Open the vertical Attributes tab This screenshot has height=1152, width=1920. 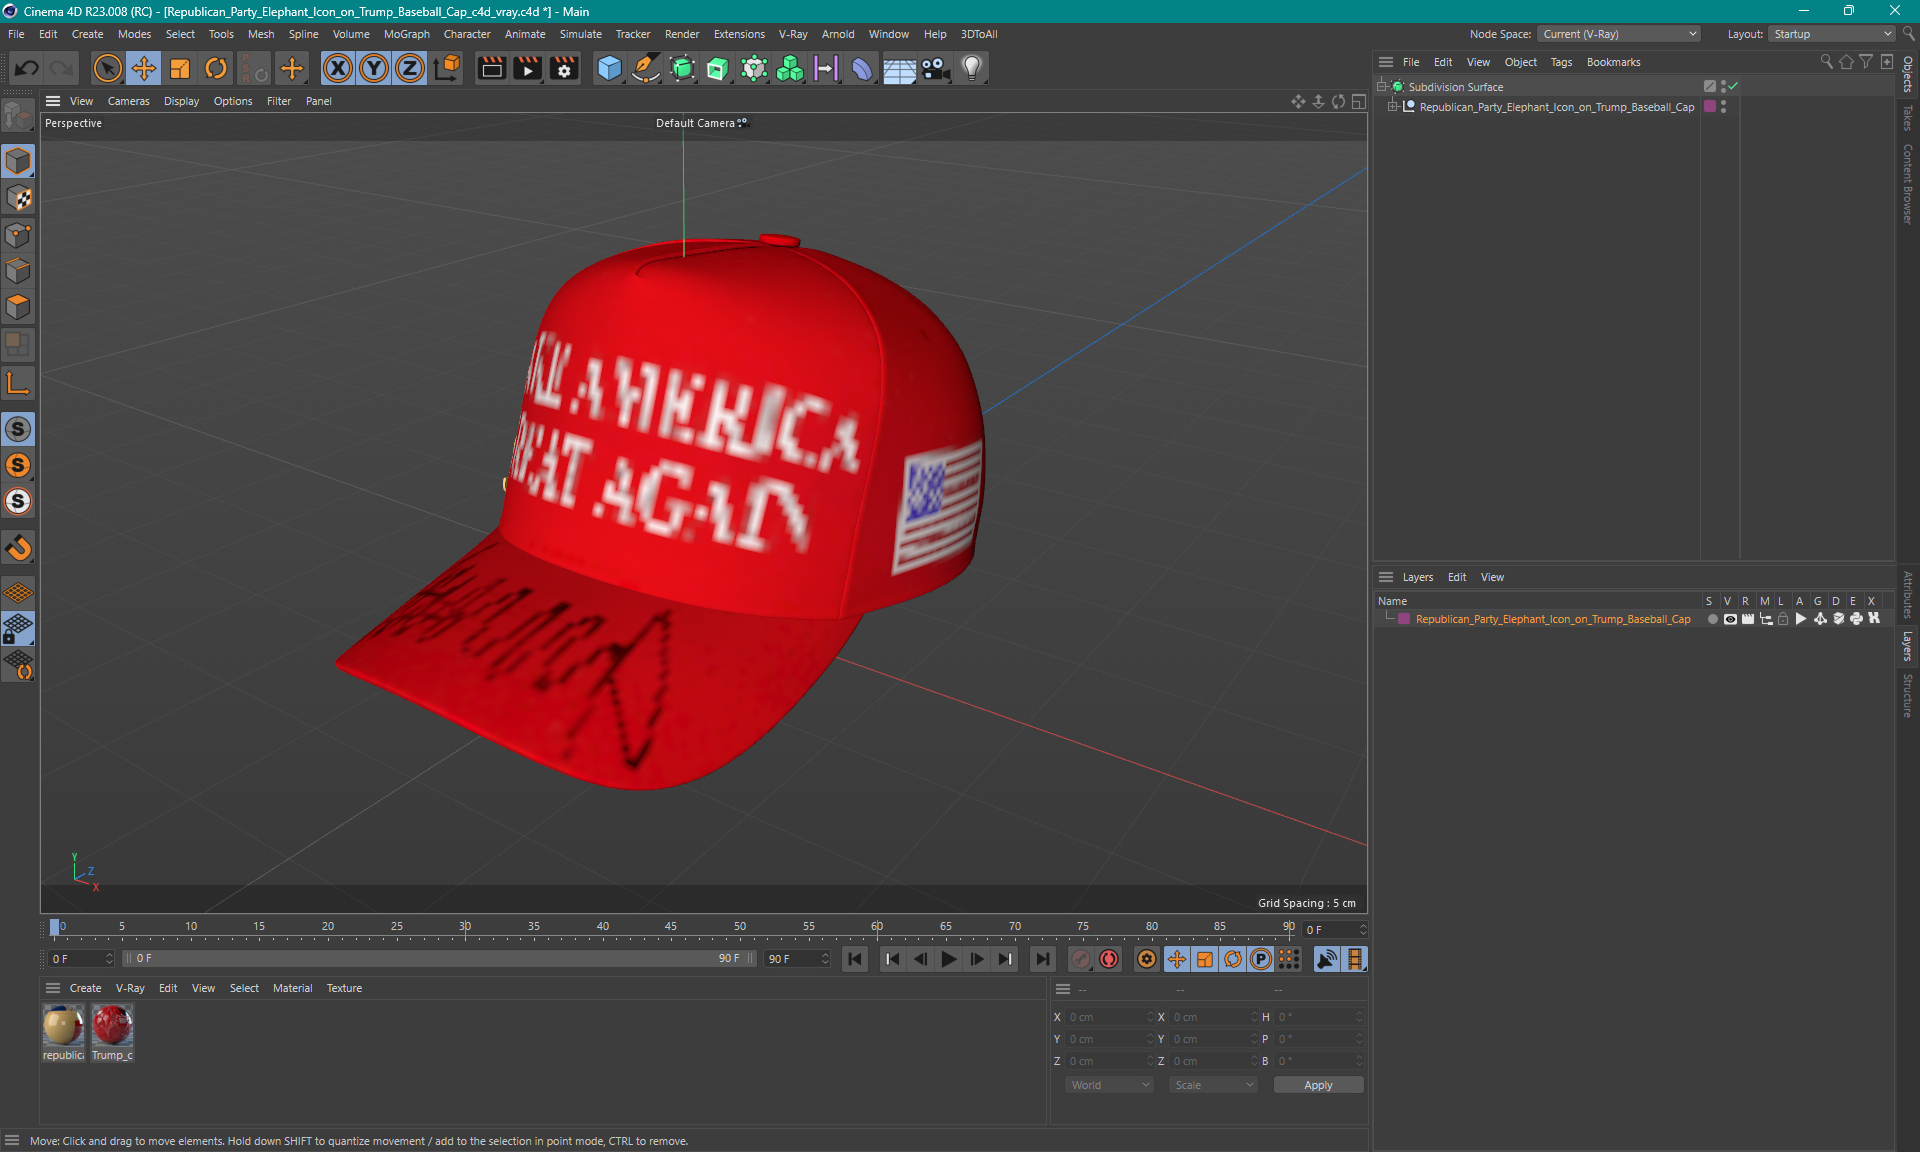[x=1908, y=595]
